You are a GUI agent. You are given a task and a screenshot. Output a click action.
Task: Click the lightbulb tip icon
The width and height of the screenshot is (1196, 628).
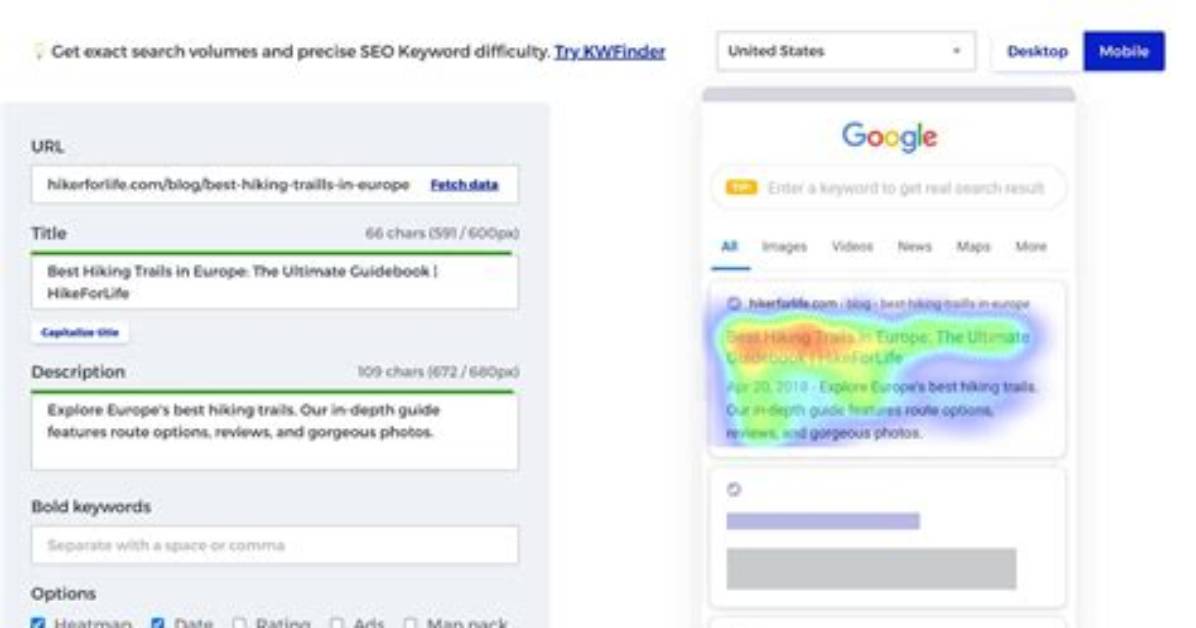[38, 52]
